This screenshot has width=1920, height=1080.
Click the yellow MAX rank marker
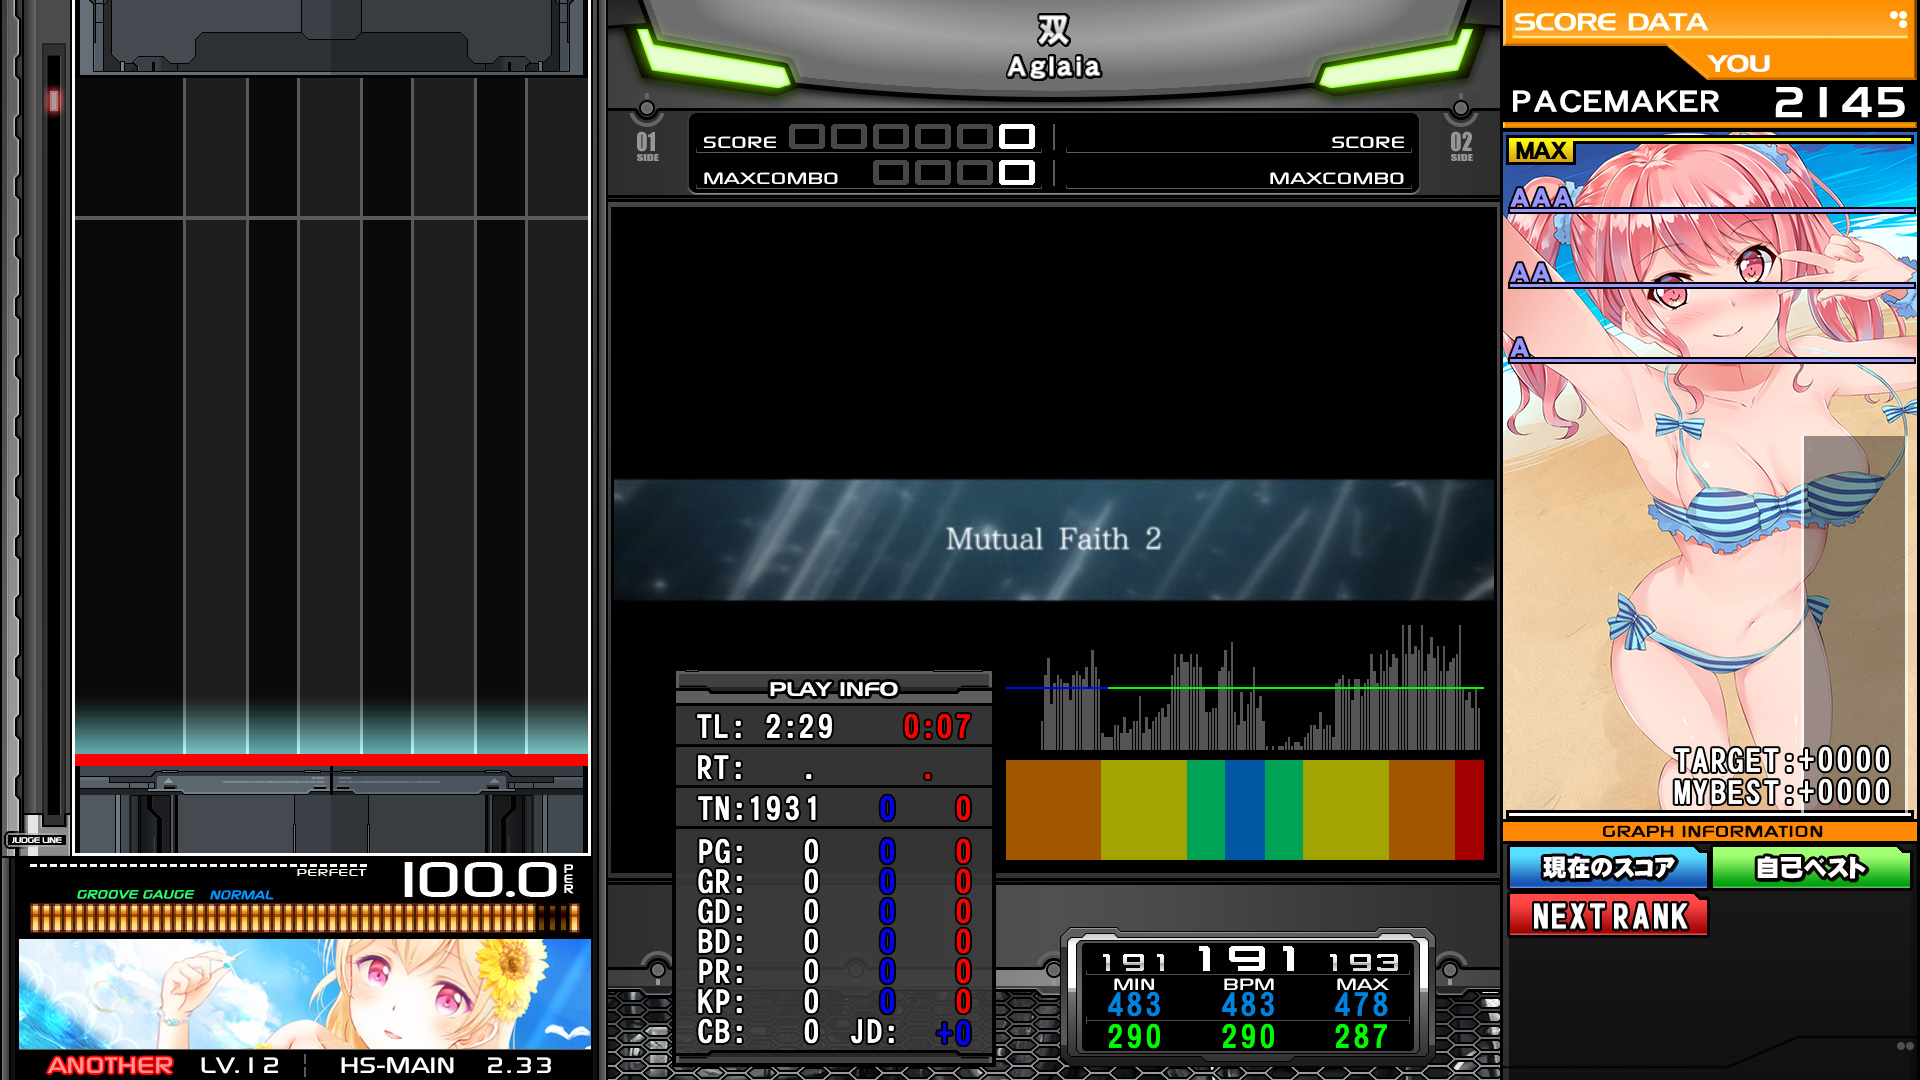point(1540,151)
